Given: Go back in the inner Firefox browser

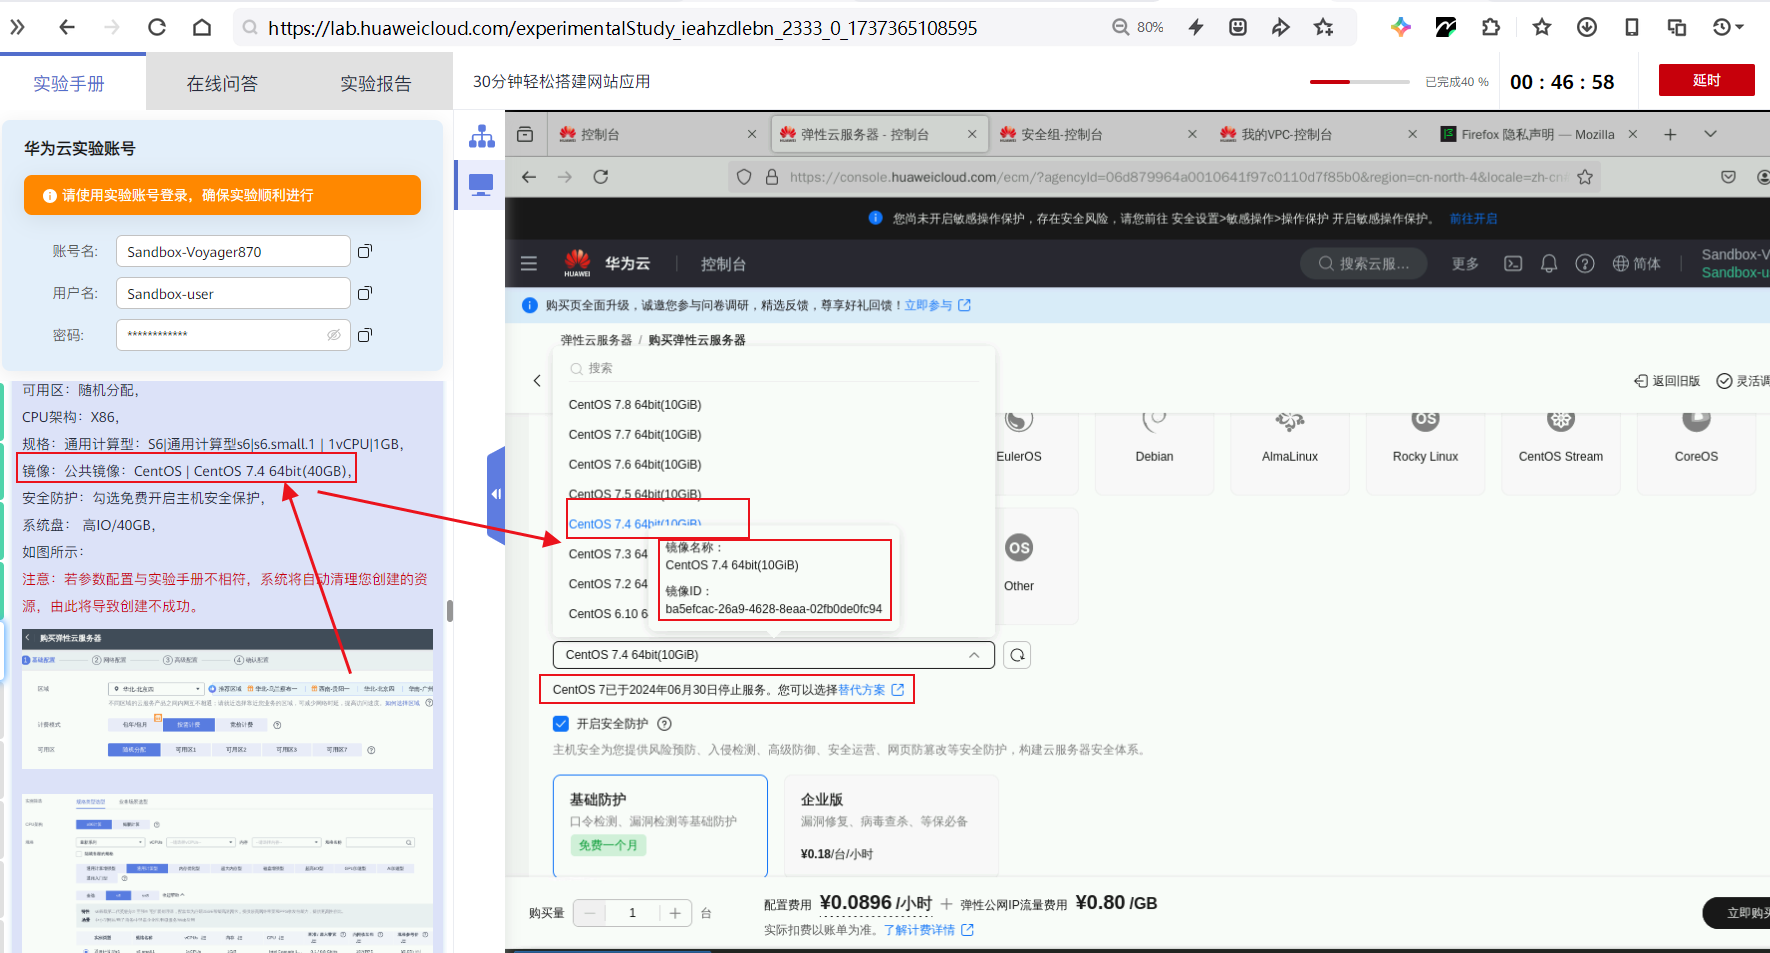Looking at the screenshot, I should coord(529,177).
